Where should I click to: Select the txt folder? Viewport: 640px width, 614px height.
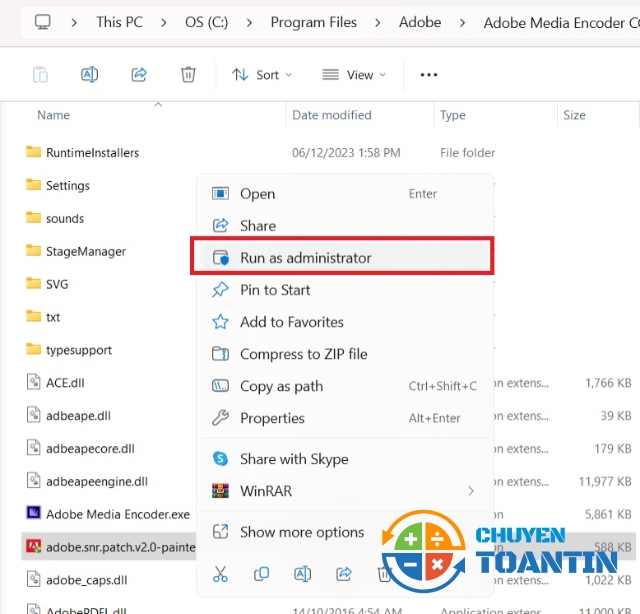[53, 317]
